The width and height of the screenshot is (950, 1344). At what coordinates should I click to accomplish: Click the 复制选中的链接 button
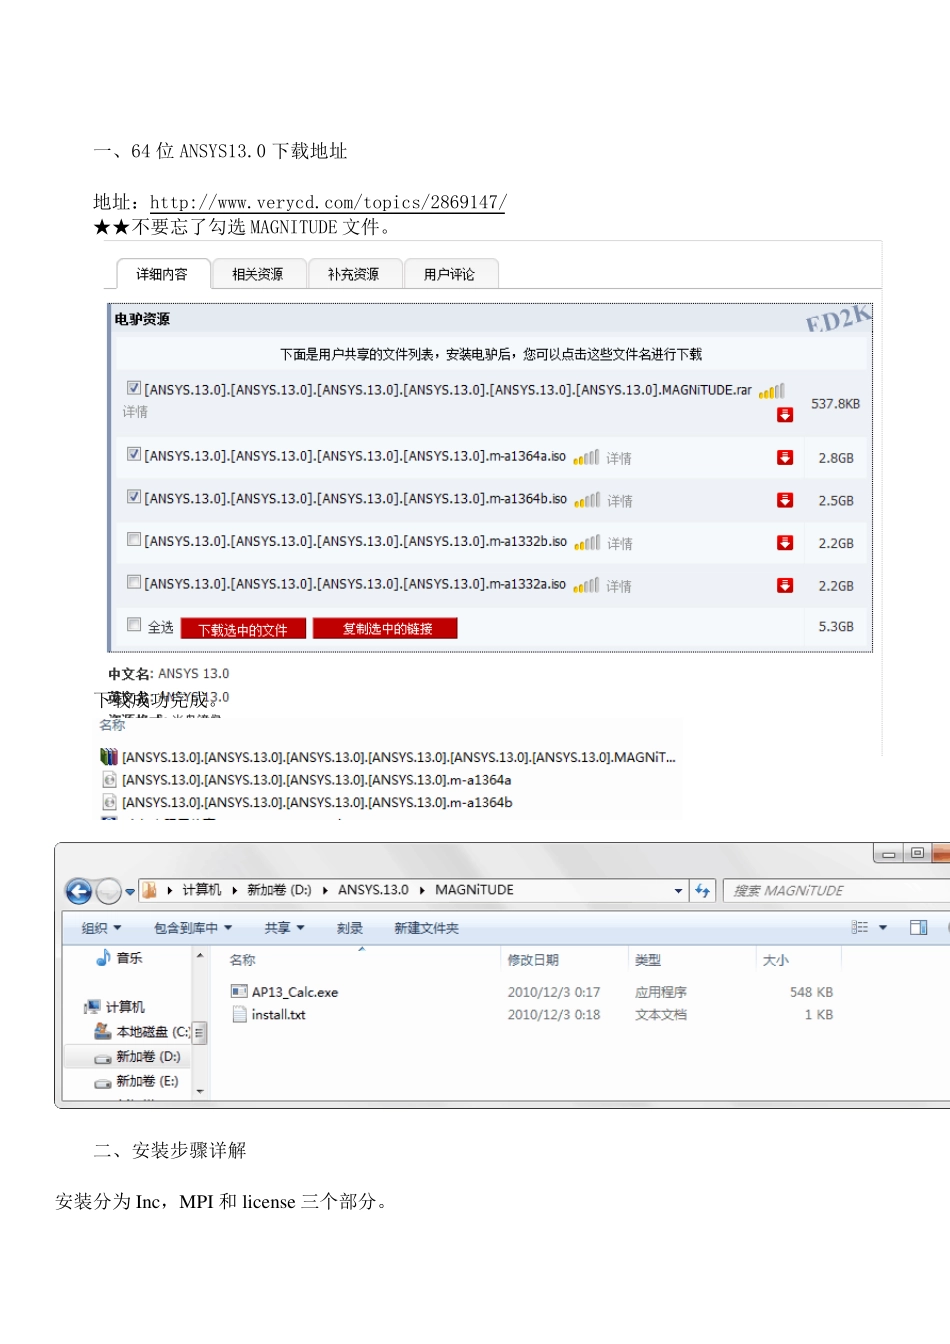[385, 628]
